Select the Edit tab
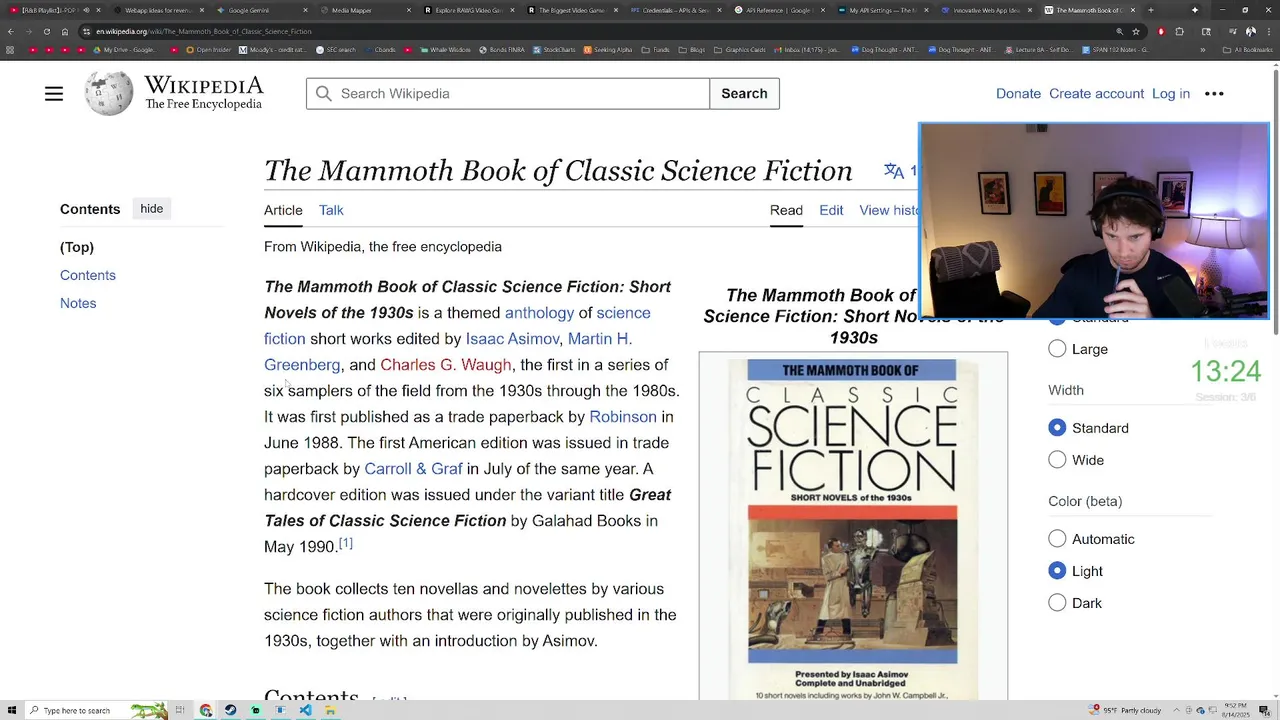1280x720 pixels. point(831,210)
